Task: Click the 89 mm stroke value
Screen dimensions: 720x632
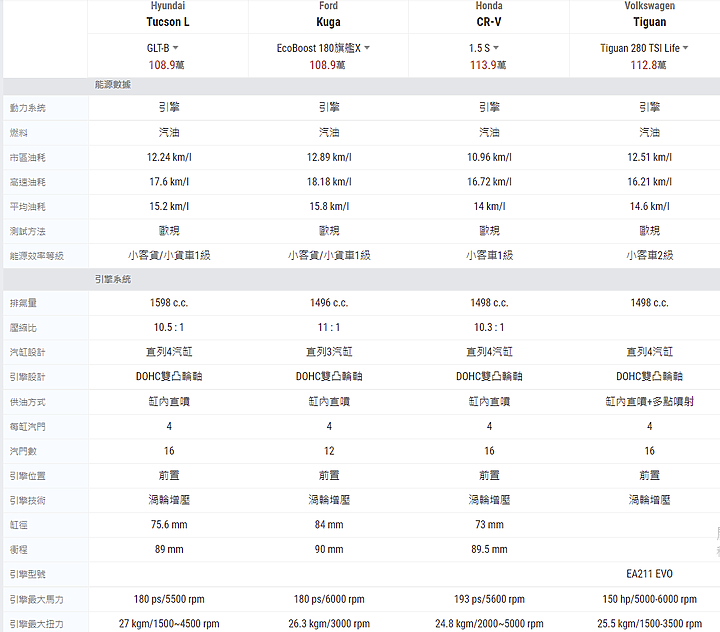Action: tap(169, 549)
